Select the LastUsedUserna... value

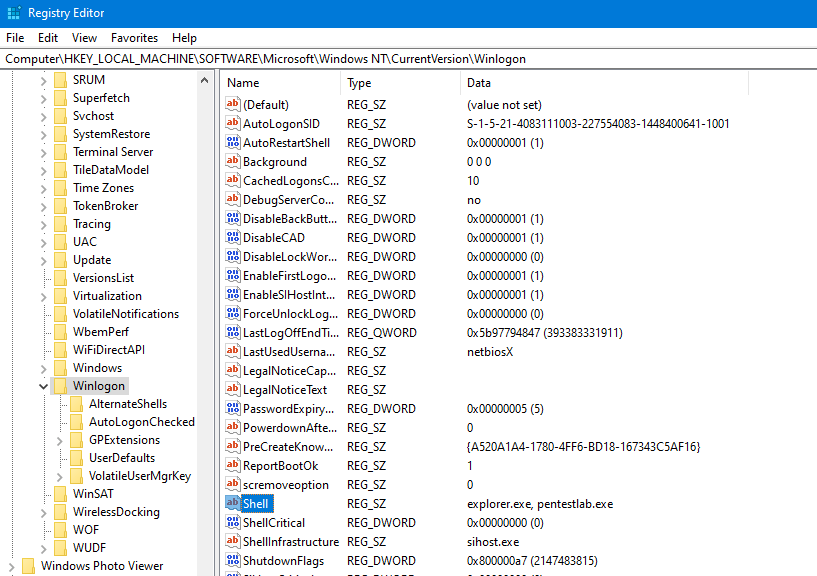(289, 352)
